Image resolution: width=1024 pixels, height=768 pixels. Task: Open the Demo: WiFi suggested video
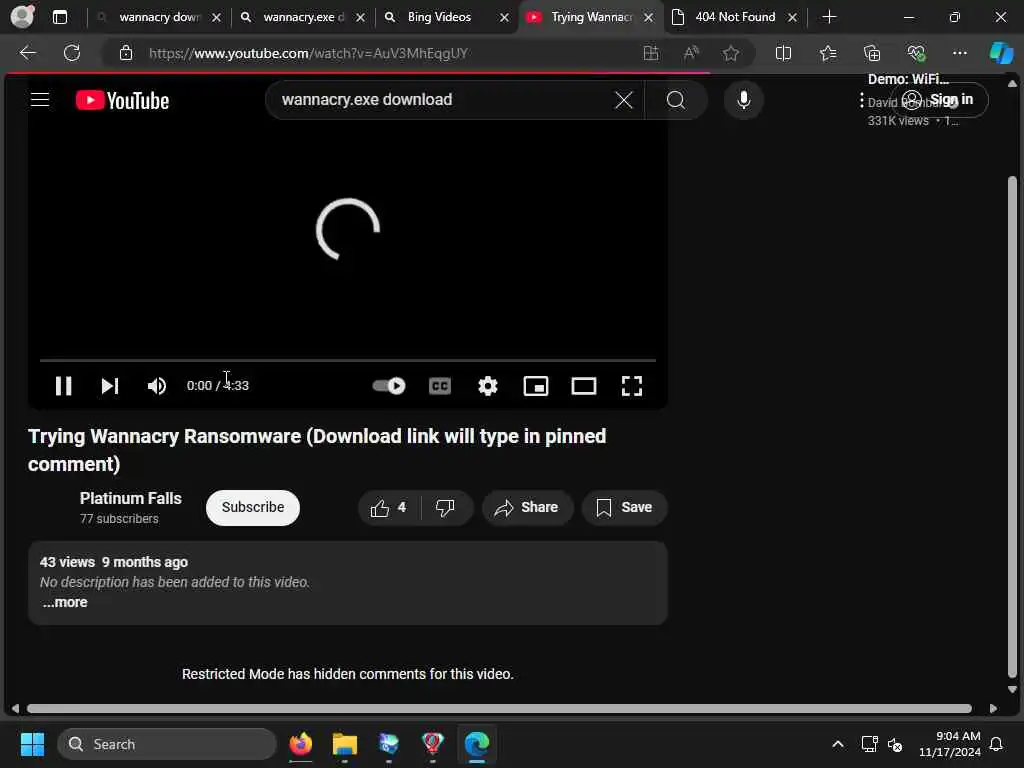click(x=907, y=79)
